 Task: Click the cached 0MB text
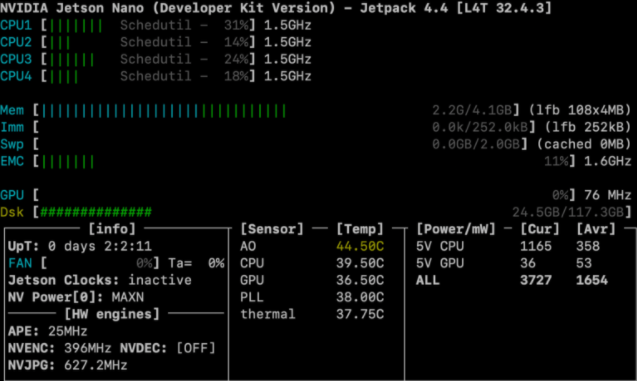(584, 145)
